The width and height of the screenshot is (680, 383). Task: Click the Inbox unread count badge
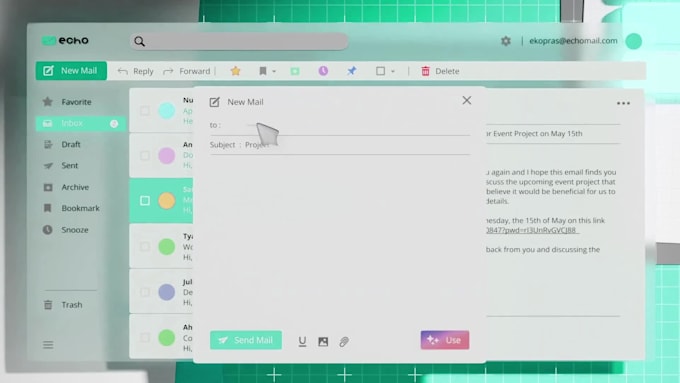click(114, 124)
